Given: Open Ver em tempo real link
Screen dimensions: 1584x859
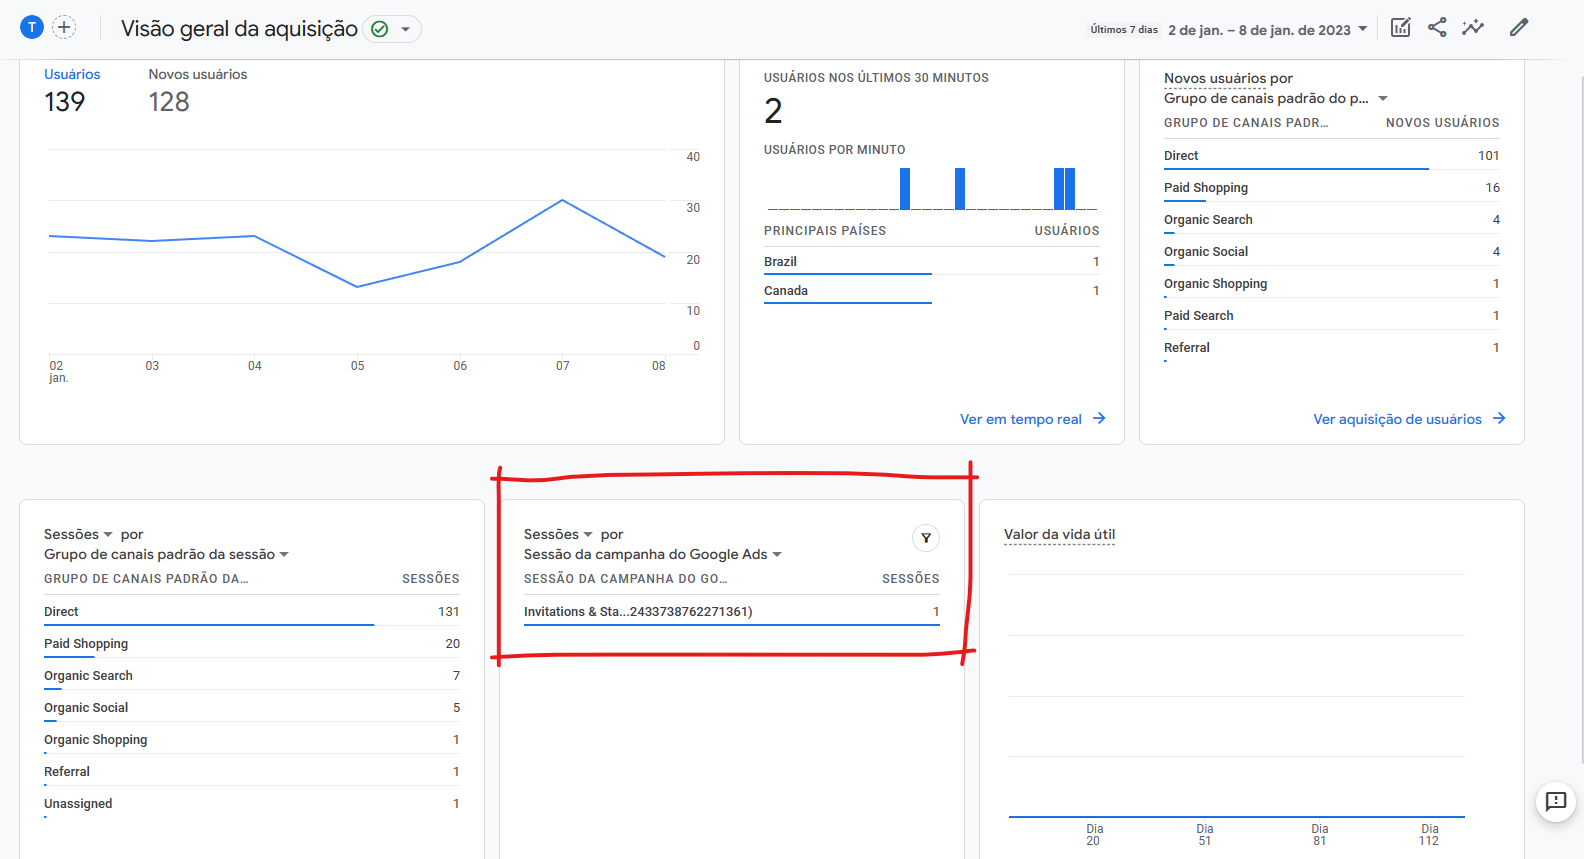Looking at the screenshot, I should click(1032, 419).
